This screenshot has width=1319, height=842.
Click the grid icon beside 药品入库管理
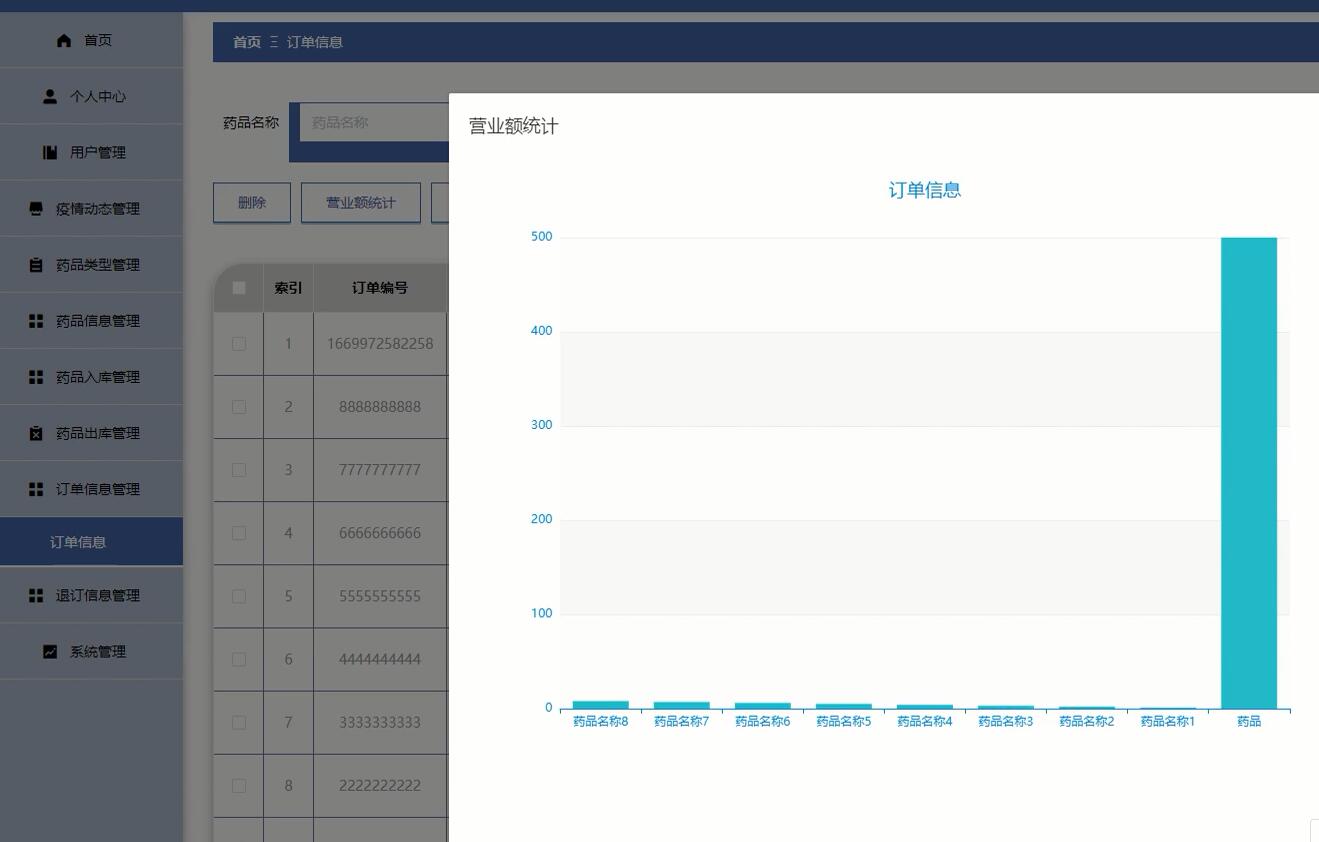click(36, 377)
